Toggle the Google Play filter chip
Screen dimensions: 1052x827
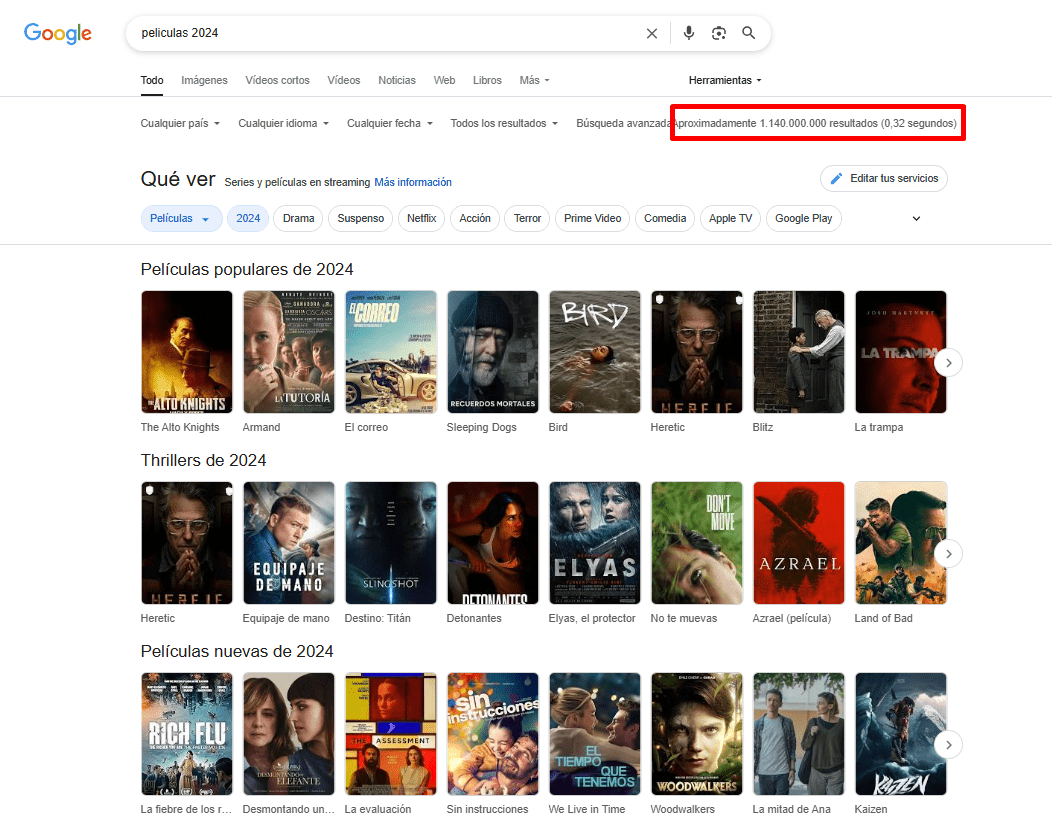click(x=803, y=219)
